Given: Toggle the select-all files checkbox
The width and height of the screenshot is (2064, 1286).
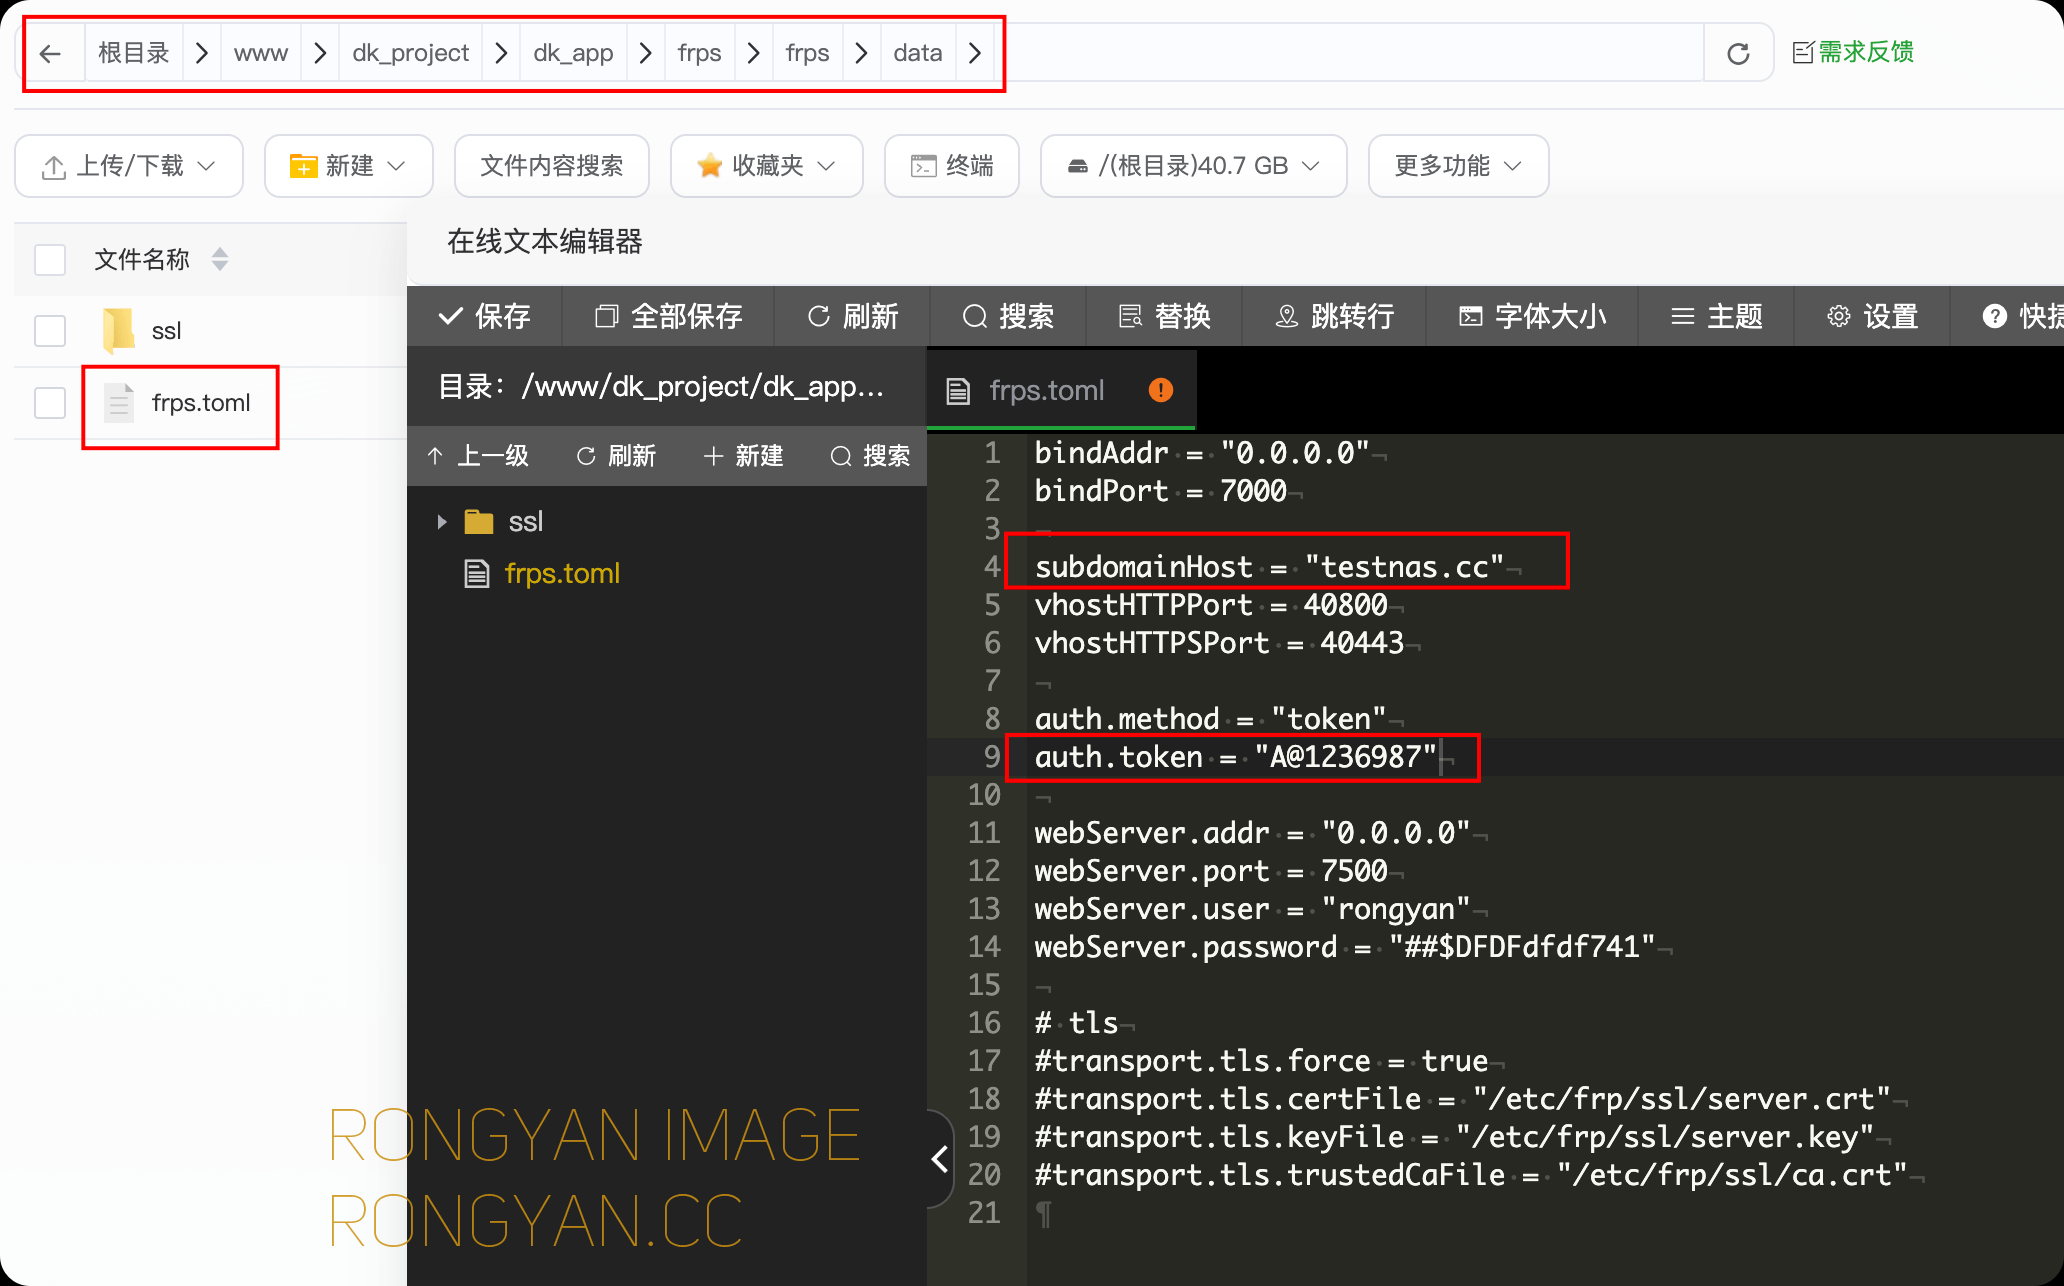Looking at the screenshot, I should click(x=50, y=260).
